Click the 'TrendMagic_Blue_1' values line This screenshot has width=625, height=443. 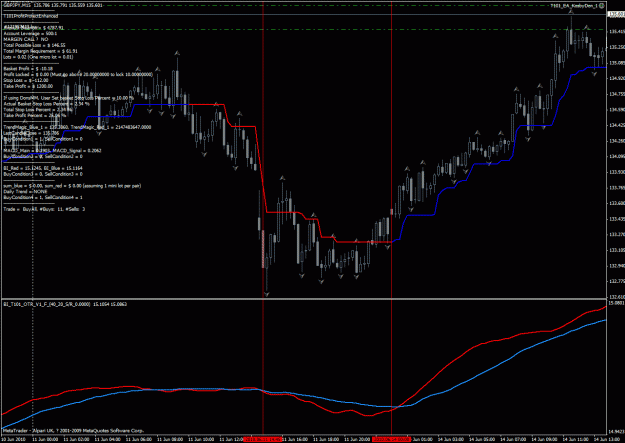pyautogui.click(x=77, y=127)
